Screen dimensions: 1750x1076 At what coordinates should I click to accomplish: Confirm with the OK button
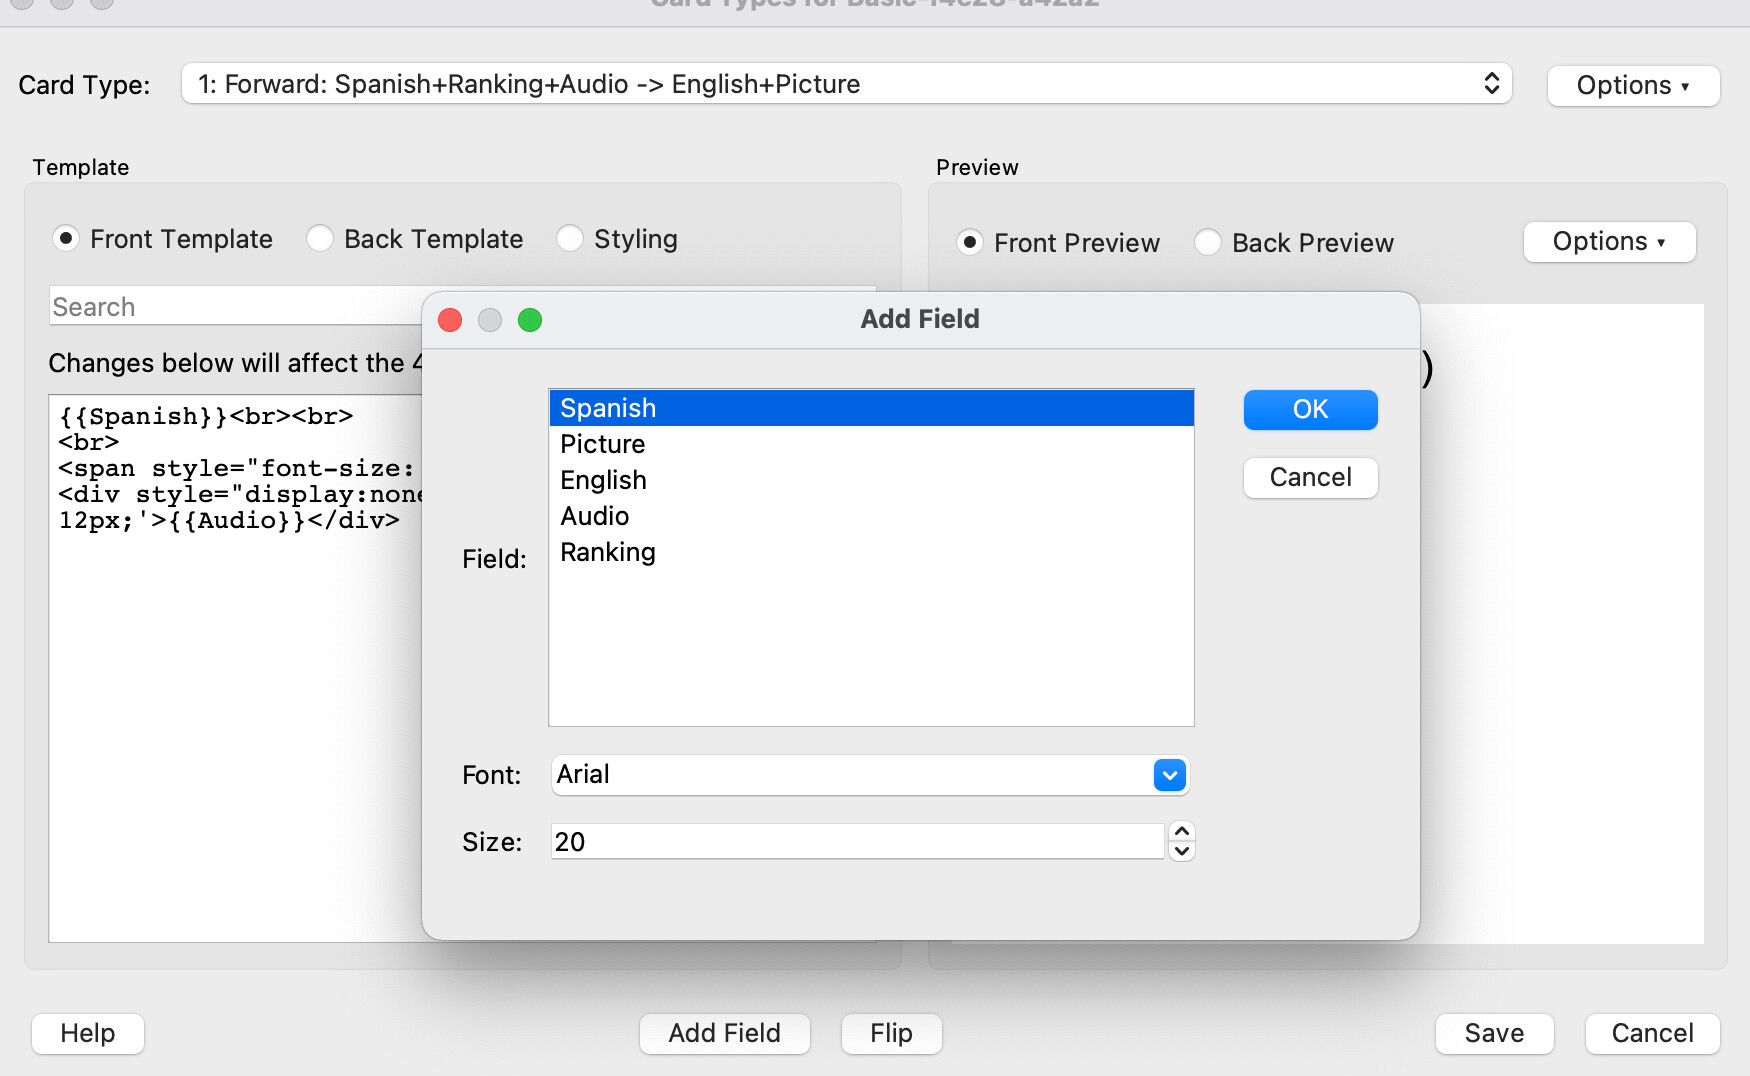pyautogui.click(x=1310, y=410)
